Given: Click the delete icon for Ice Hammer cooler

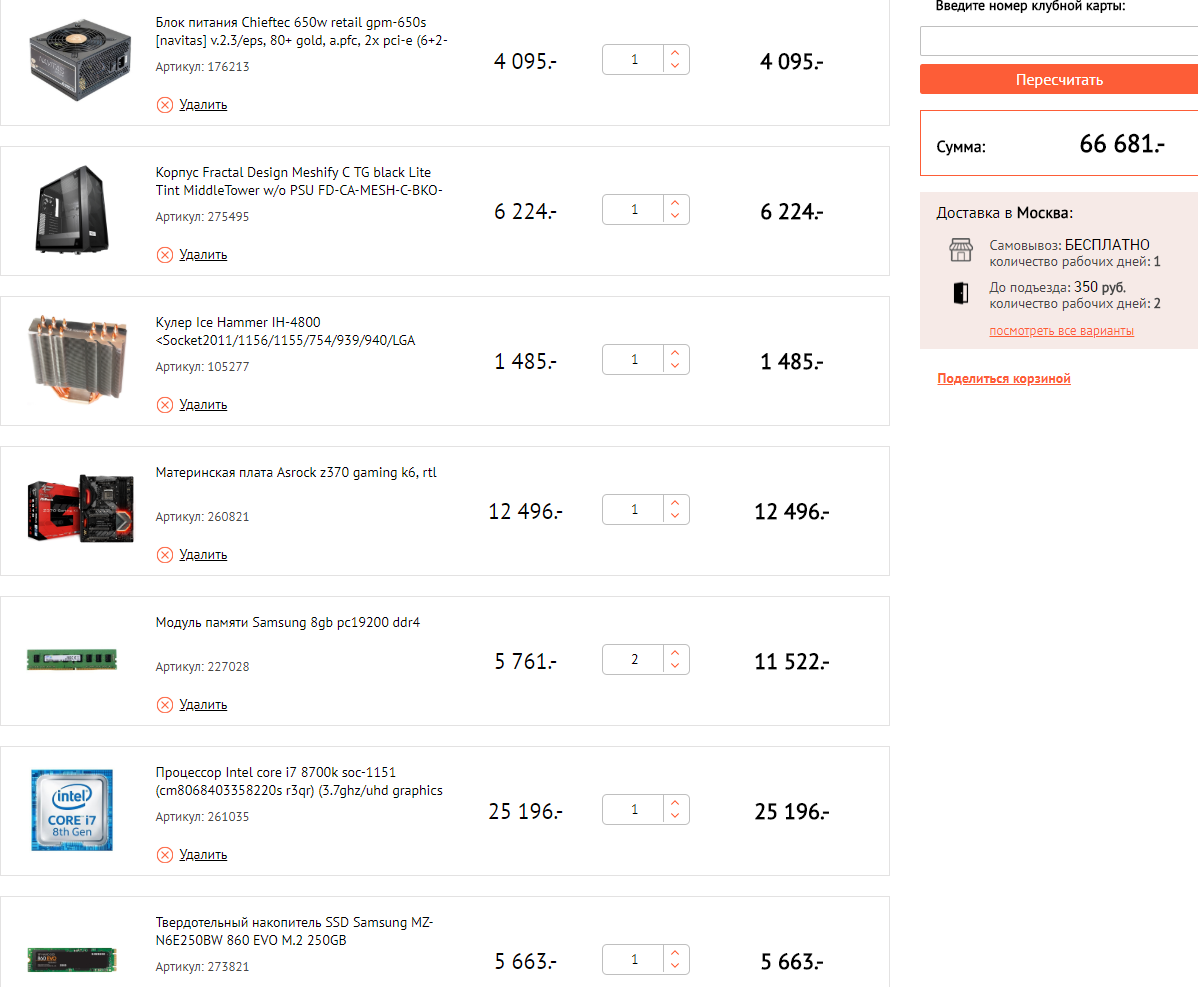Looking at the screenshot, I should click(x=165, y=405).
